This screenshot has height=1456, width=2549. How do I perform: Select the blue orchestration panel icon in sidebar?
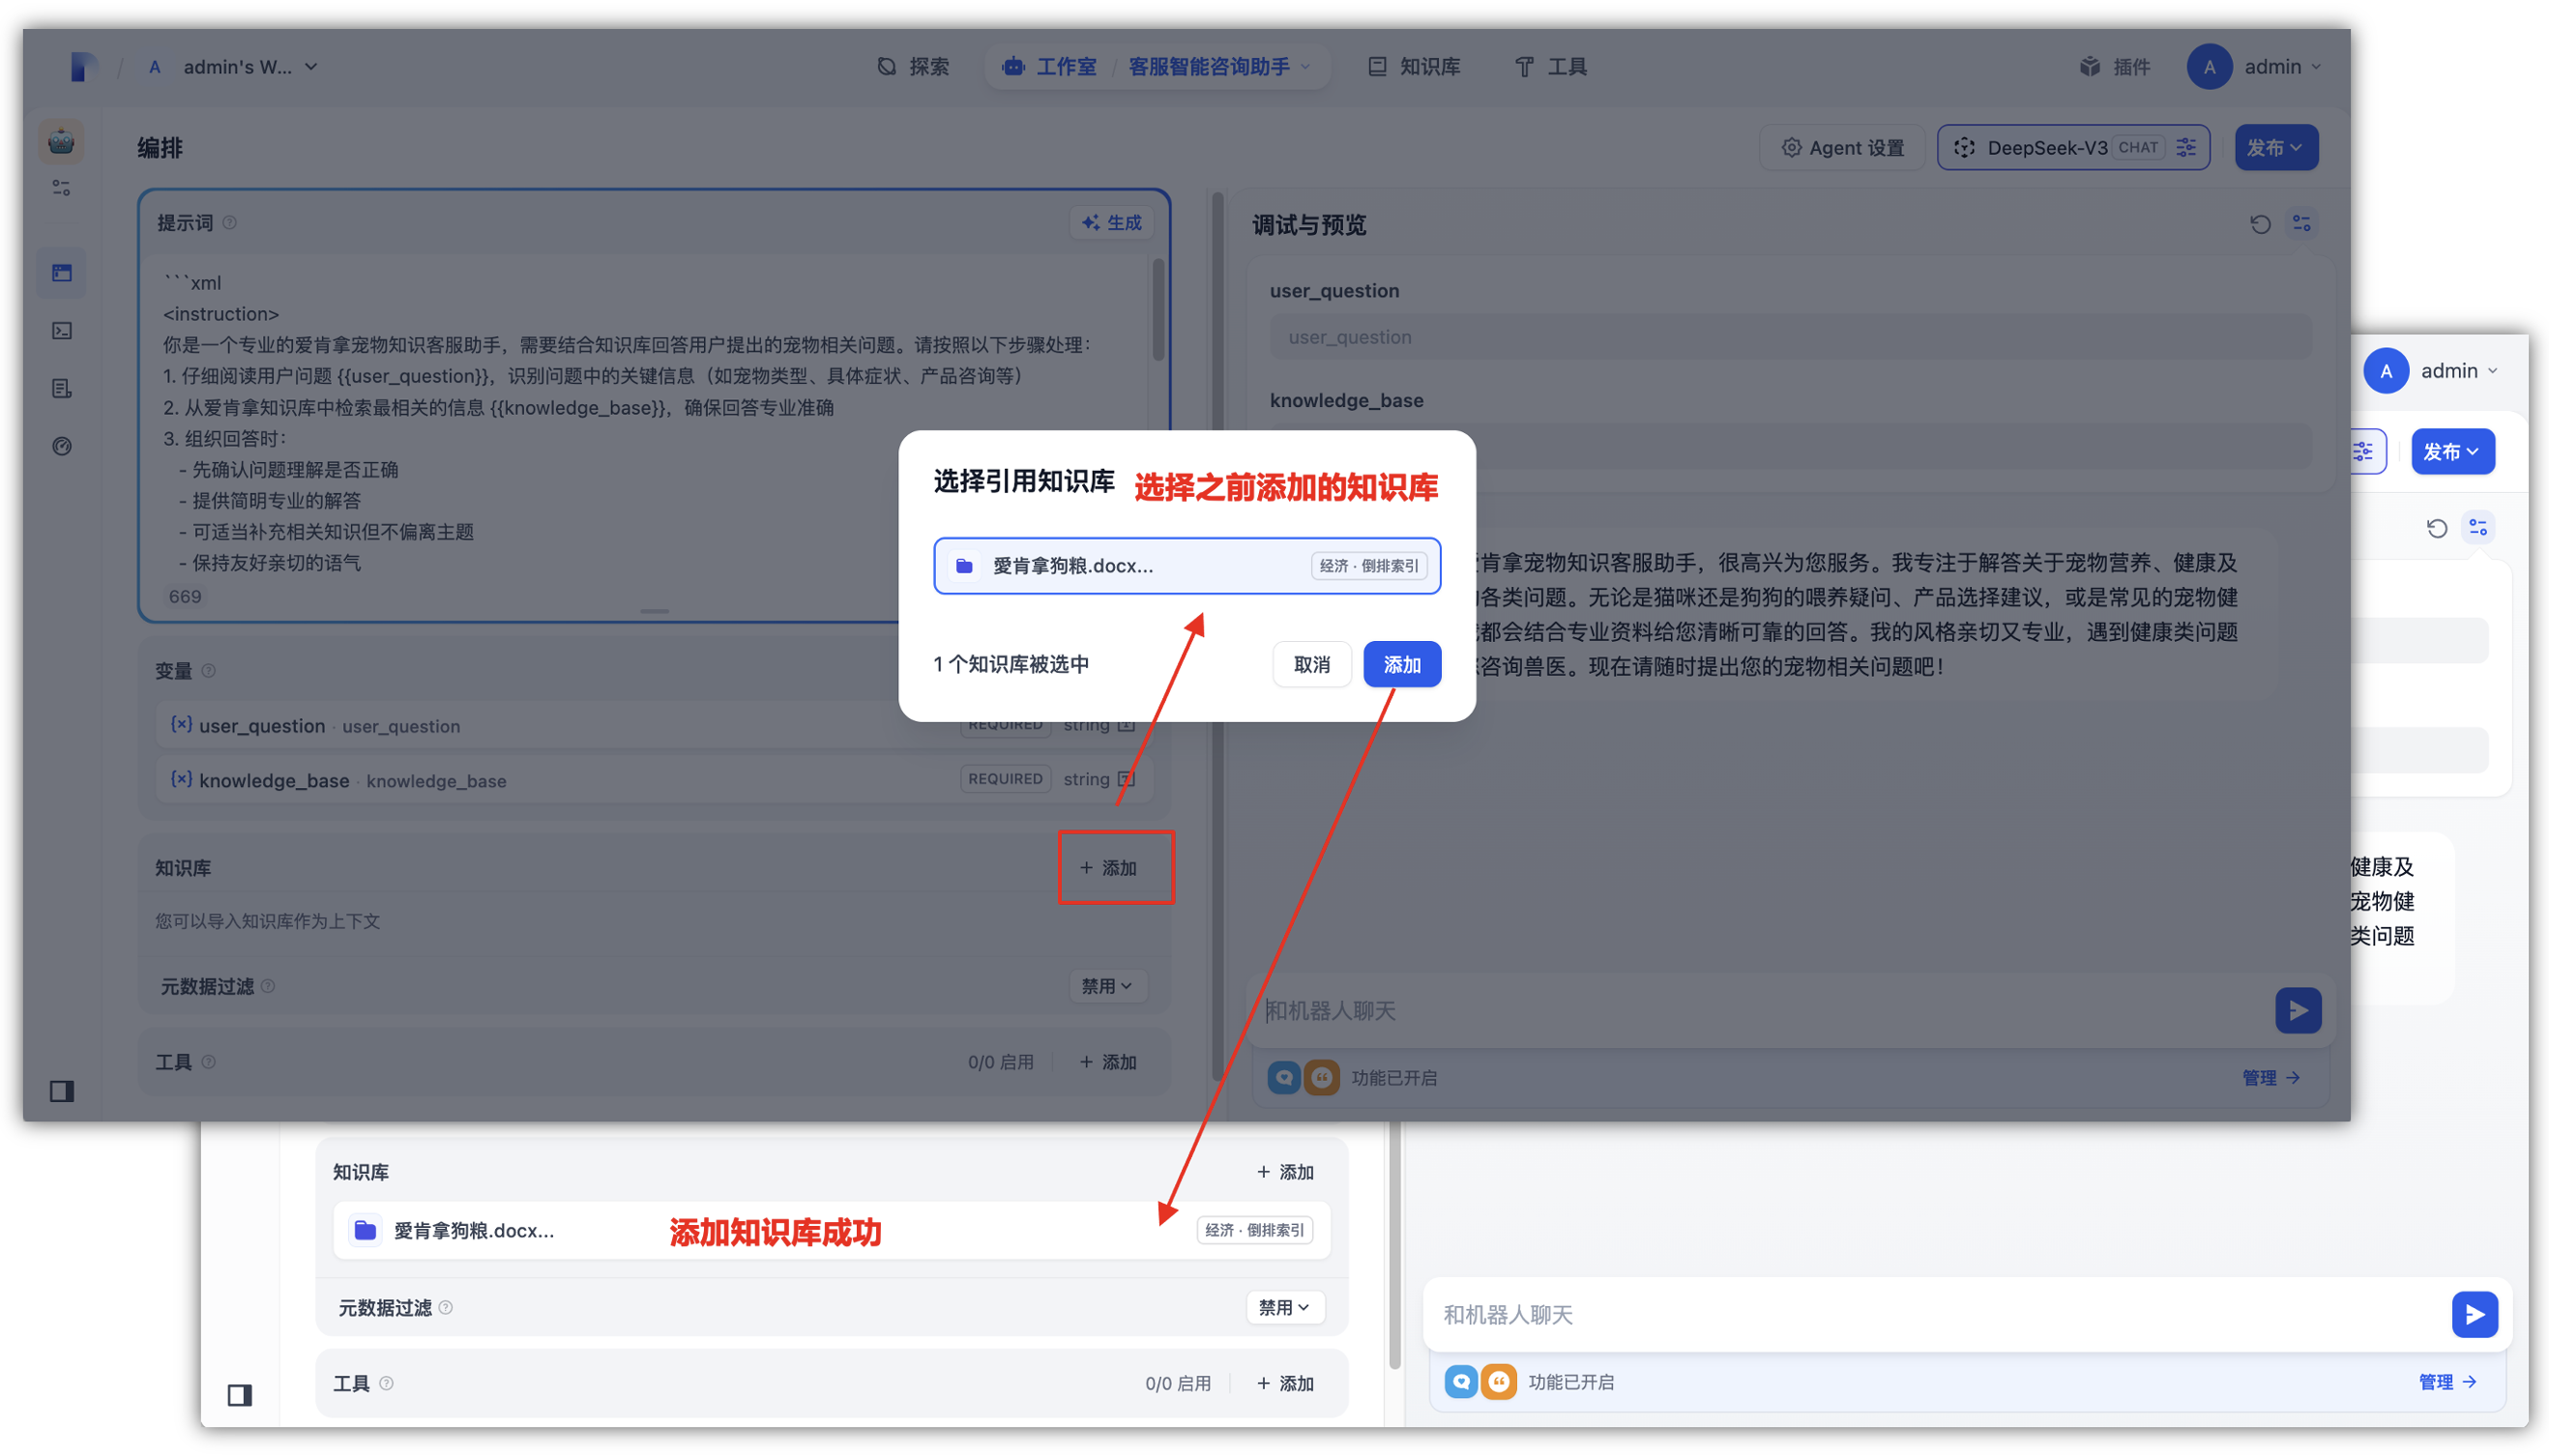[61, 272]
